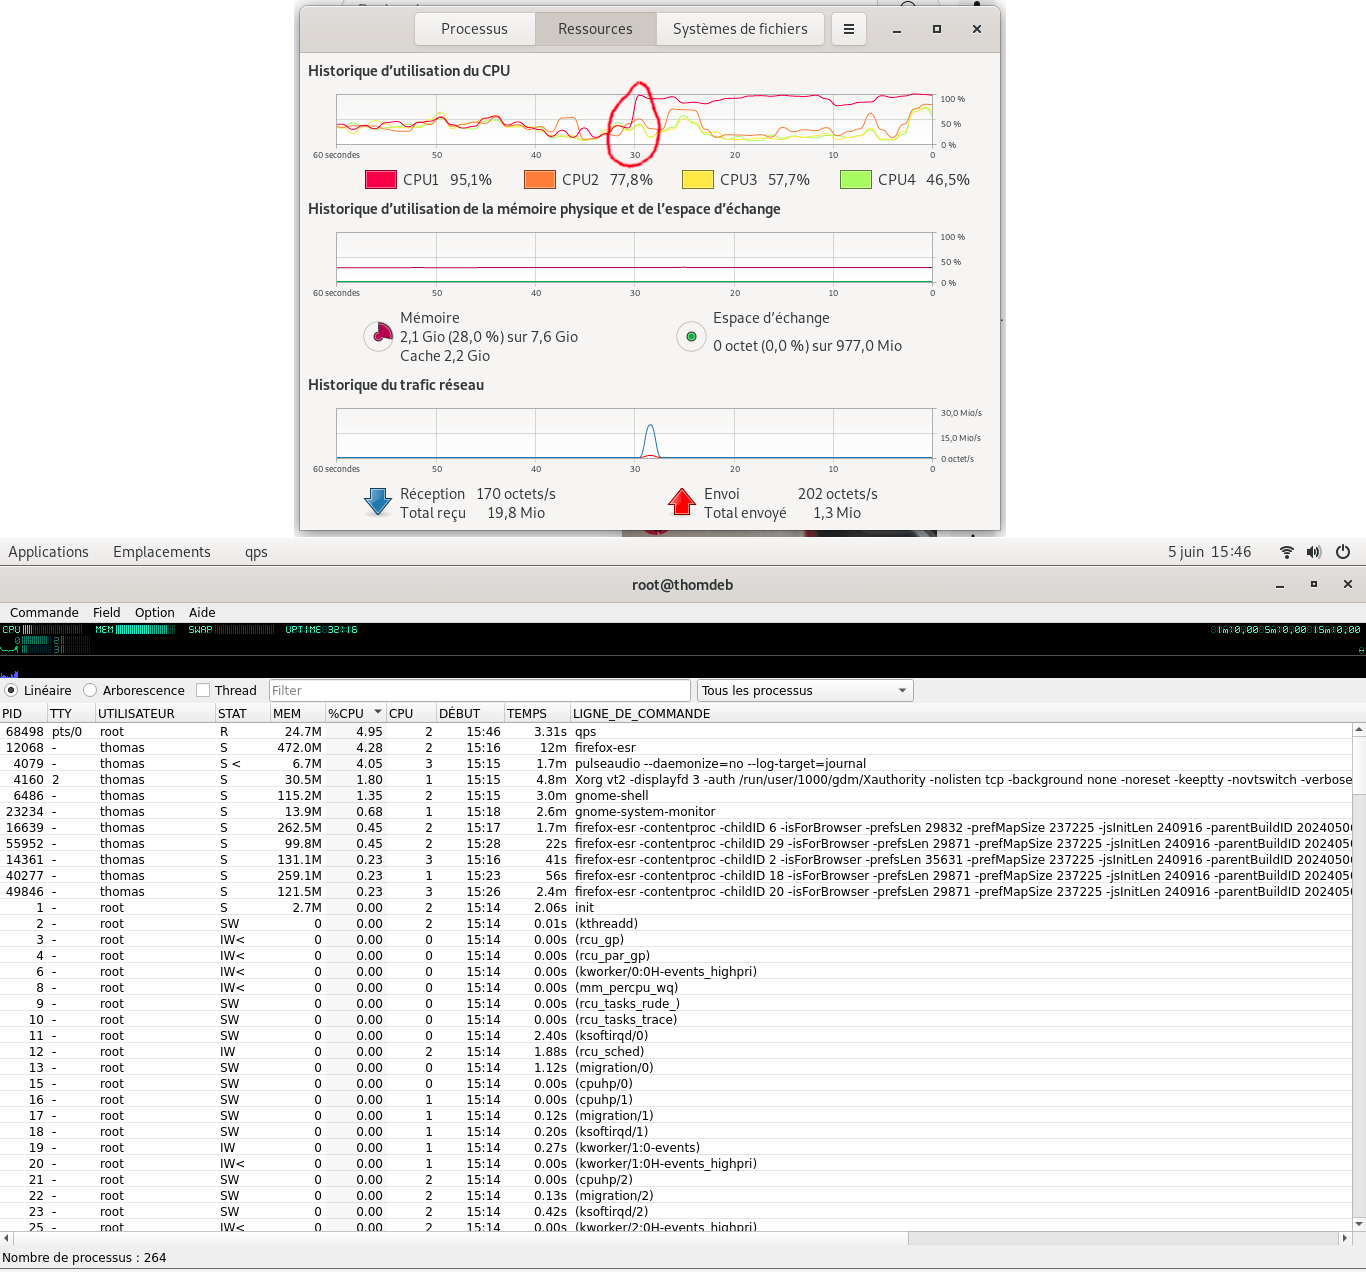Image resolution: width=1366 pixels, height=1272 pixels.
Task: Click the red Envoi upload arrow
Action: 682,502
